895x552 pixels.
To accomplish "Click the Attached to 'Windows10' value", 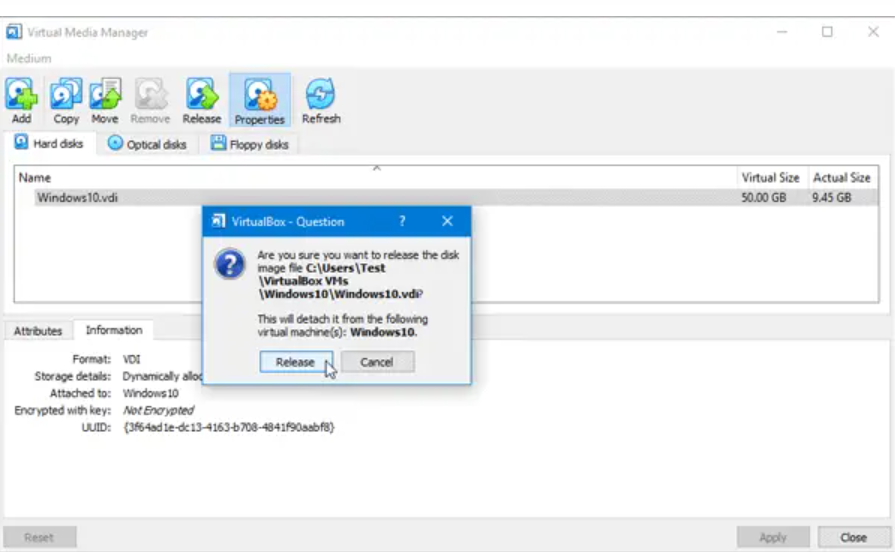I will (x=151, y=393).
